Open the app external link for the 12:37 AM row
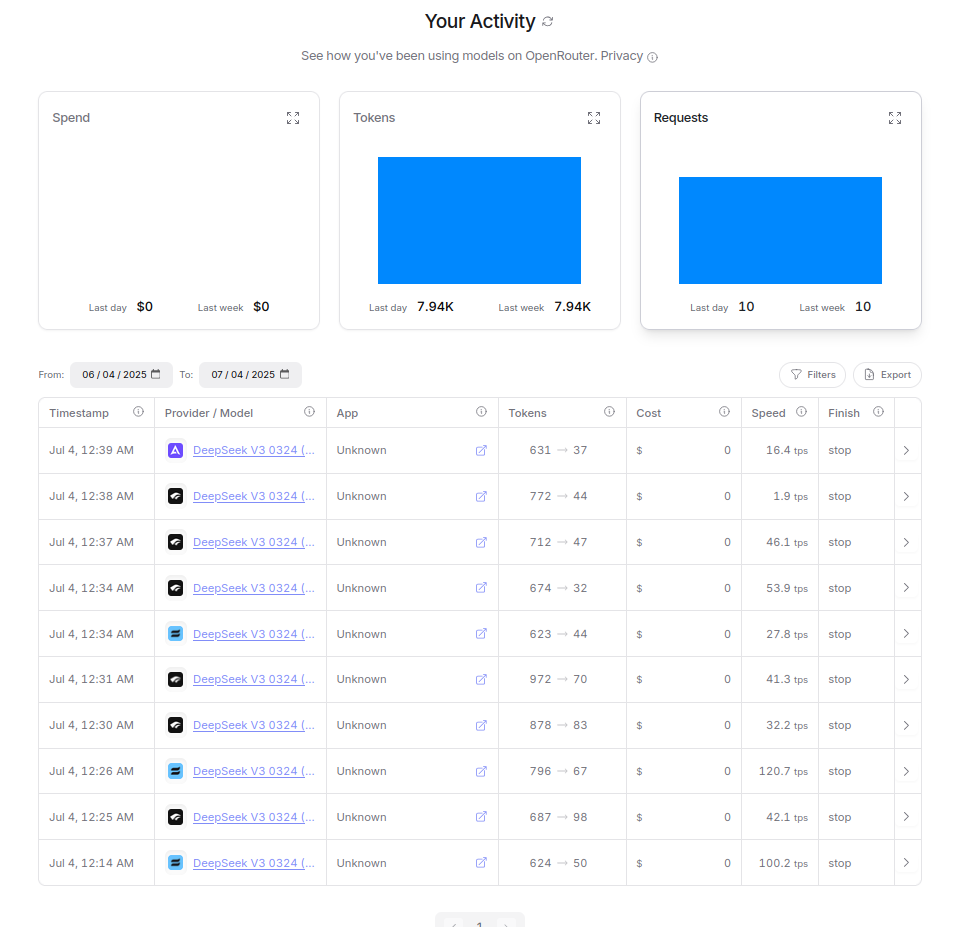Viewport: 956px width, 927px height. (x=481, y=542)
